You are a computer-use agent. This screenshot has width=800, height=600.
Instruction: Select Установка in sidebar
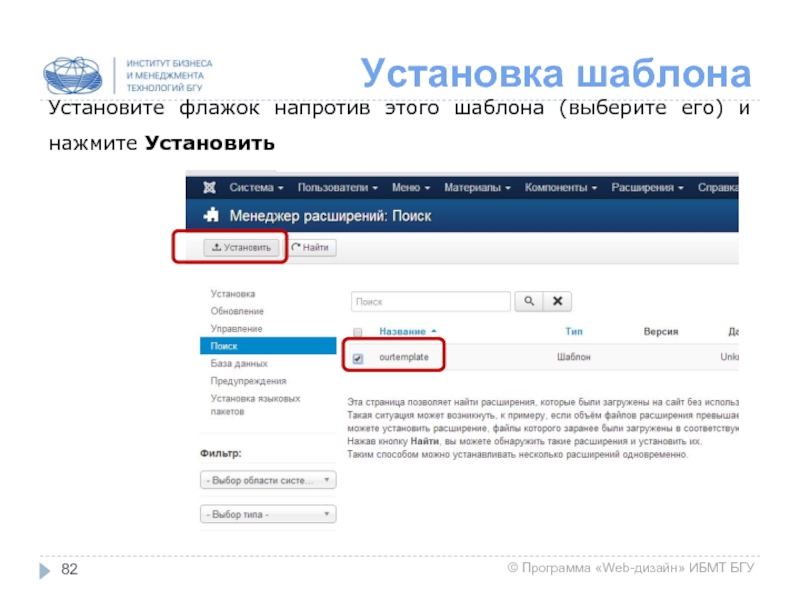[233, 294]
